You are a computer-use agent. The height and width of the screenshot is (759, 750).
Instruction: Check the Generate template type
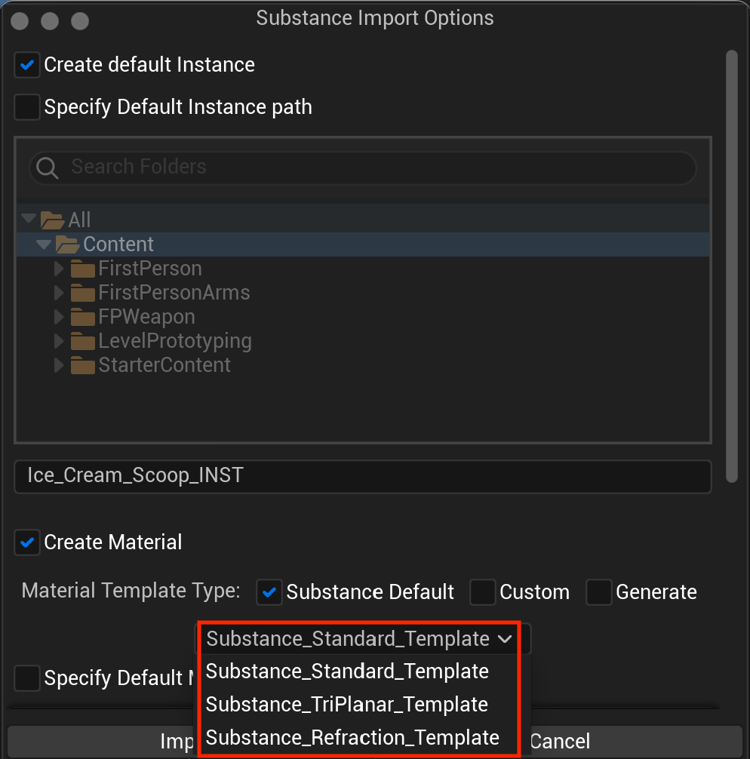click(x=599, y=592)
